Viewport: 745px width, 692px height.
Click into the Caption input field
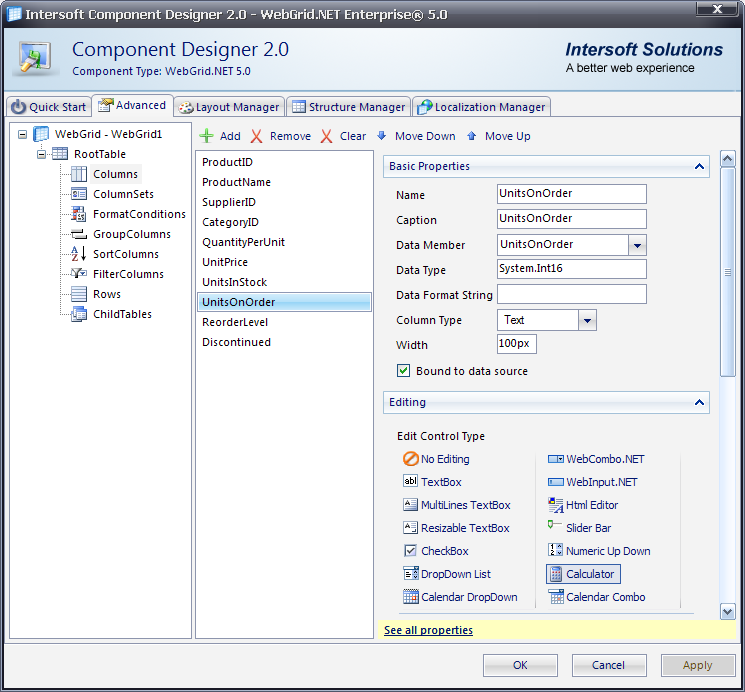[572, 219]
